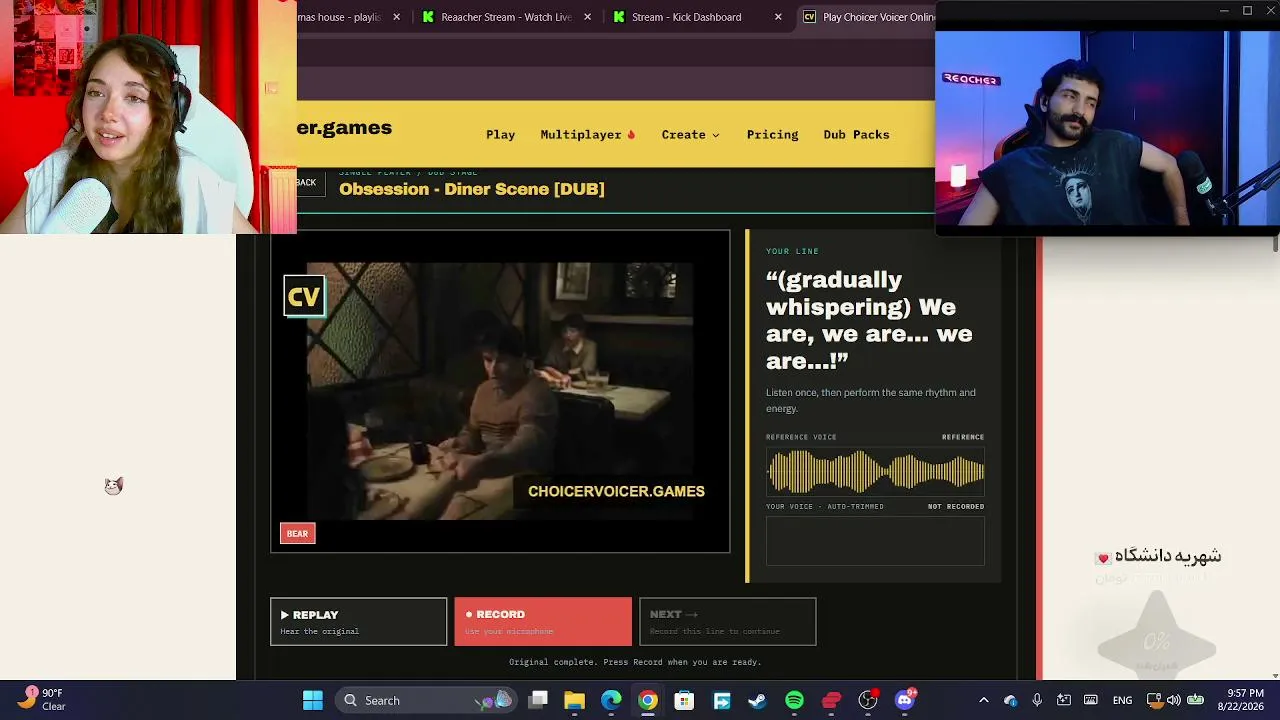
Task: Launch File Explorer from the taskbar
Action: [574, 701]
